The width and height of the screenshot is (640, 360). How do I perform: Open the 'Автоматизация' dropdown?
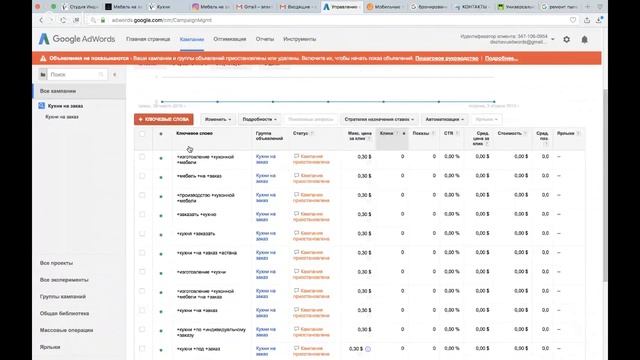tap(444, 119)
